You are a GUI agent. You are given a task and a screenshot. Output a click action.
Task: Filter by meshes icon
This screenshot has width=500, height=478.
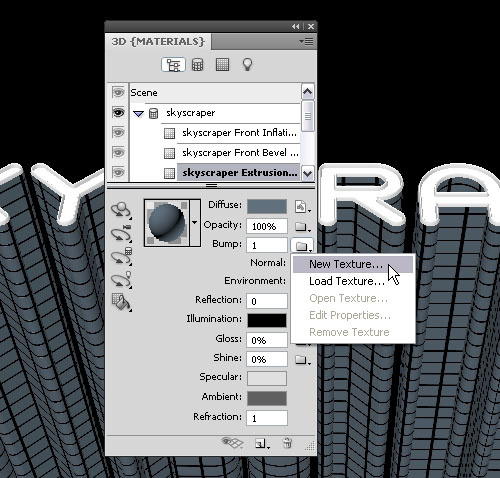click(x=197, y=65)
